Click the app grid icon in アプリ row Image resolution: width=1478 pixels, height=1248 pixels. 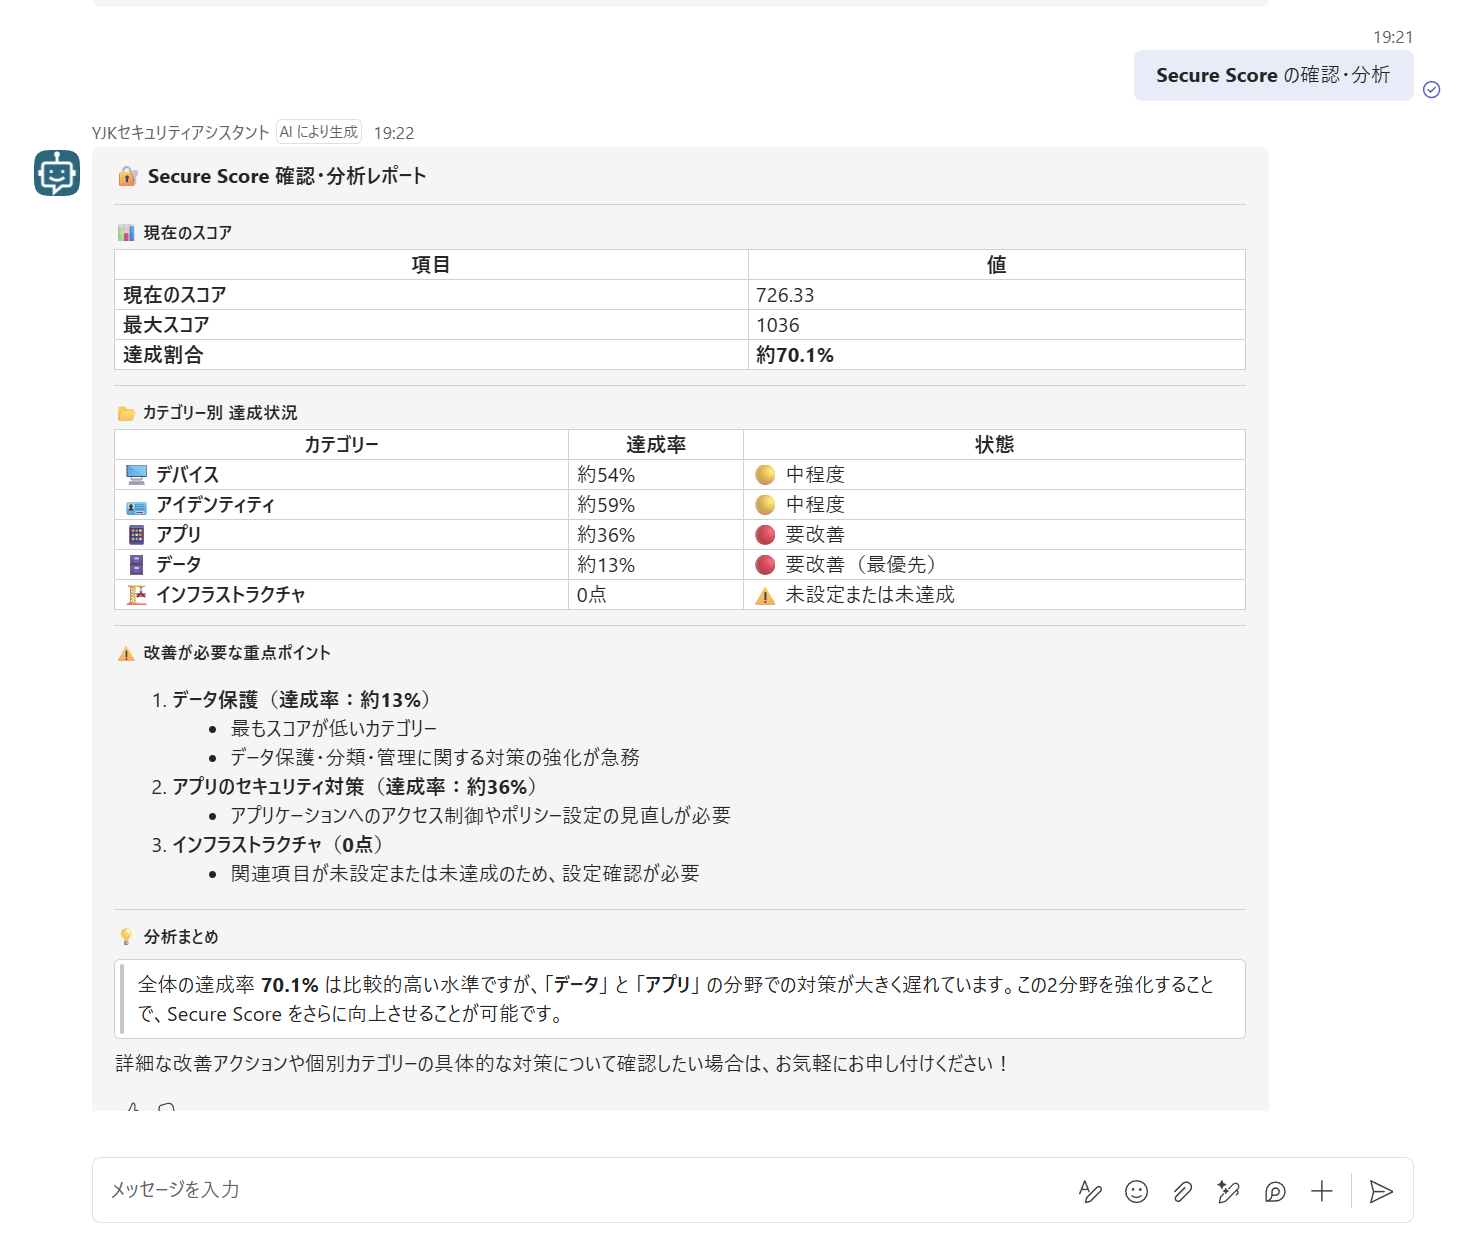[137, 535]
